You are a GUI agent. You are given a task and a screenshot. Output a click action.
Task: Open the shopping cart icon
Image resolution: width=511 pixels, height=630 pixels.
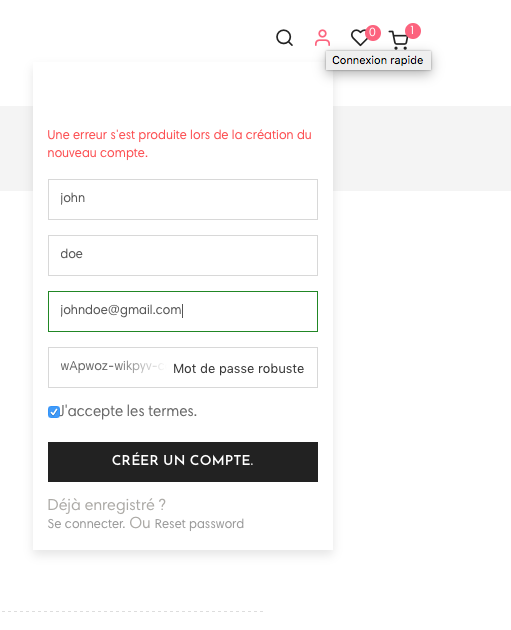click(399, 40)
